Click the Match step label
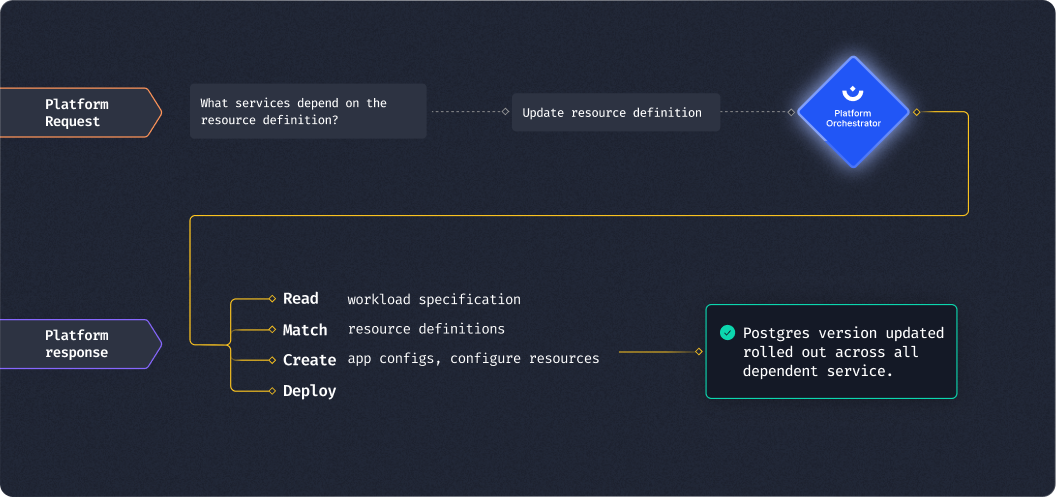This screenshot has width=1056, height=497. (305, 330)
